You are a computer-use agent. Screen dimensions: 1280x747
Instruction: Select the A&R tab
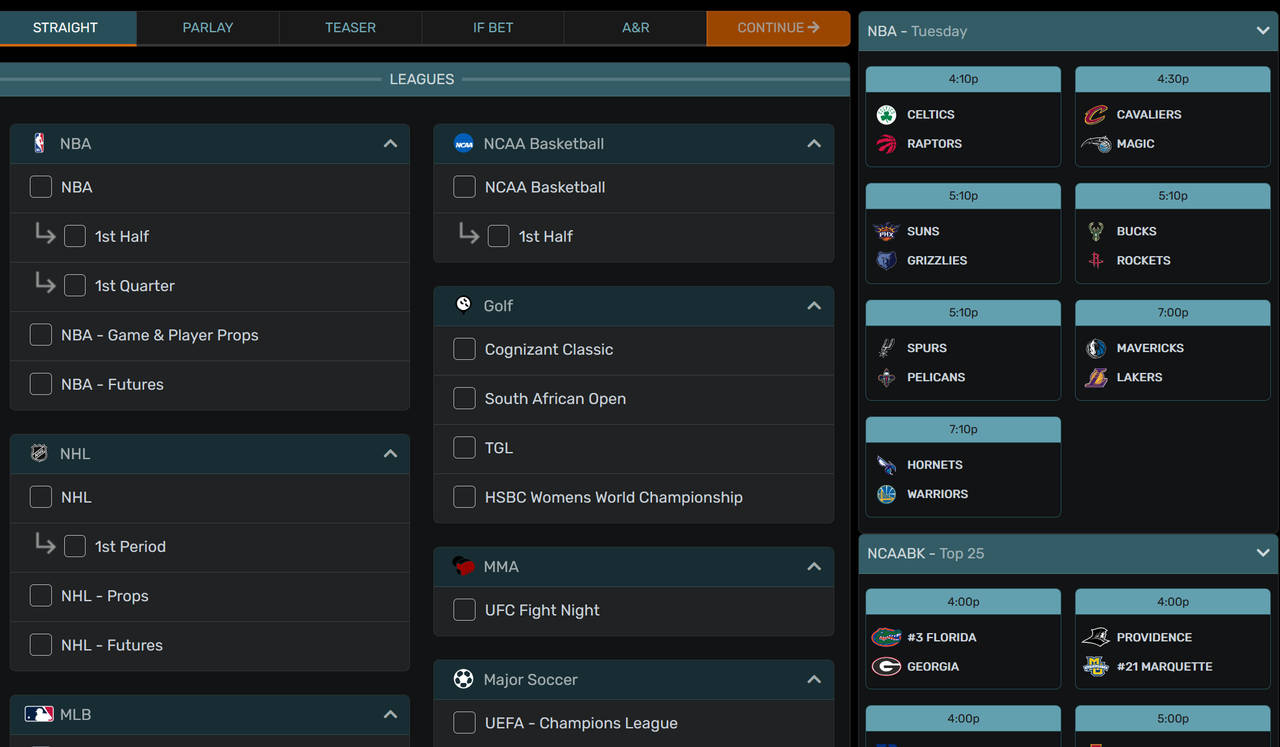click(636, 28)
